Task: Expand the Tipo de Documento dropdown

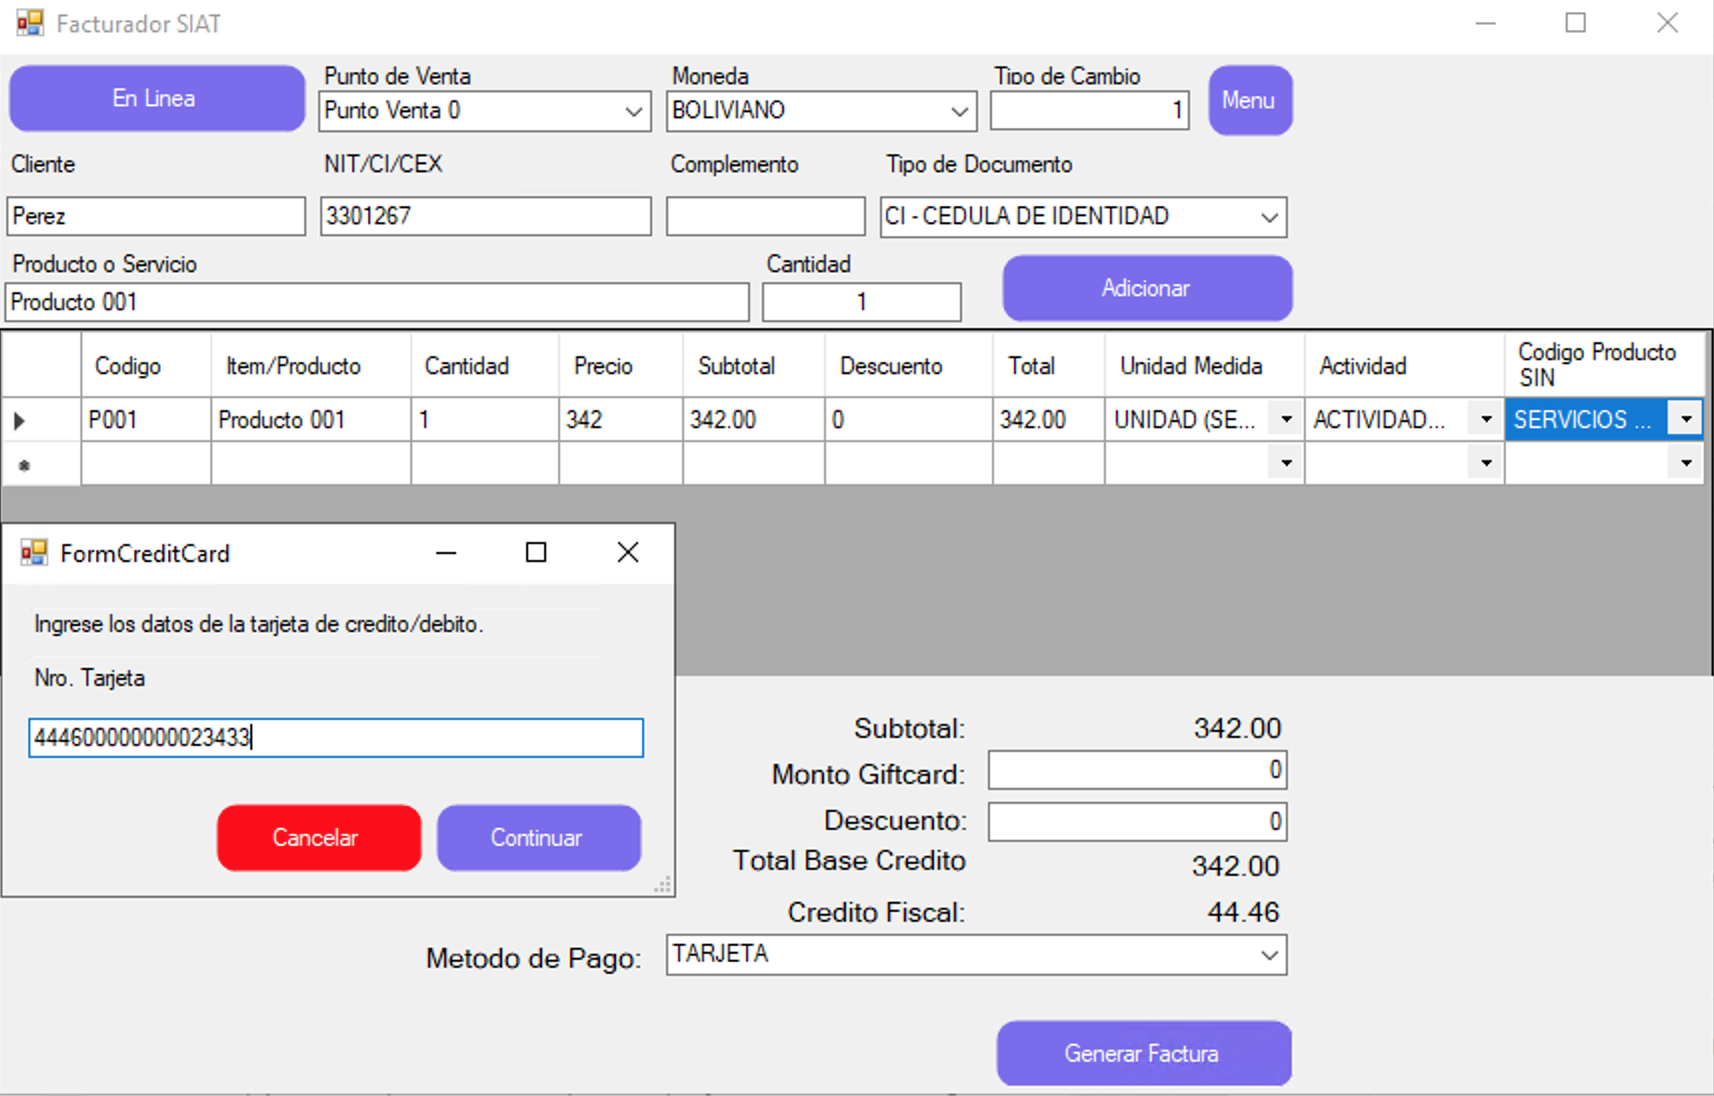Action: click(x=1268, y=217)
